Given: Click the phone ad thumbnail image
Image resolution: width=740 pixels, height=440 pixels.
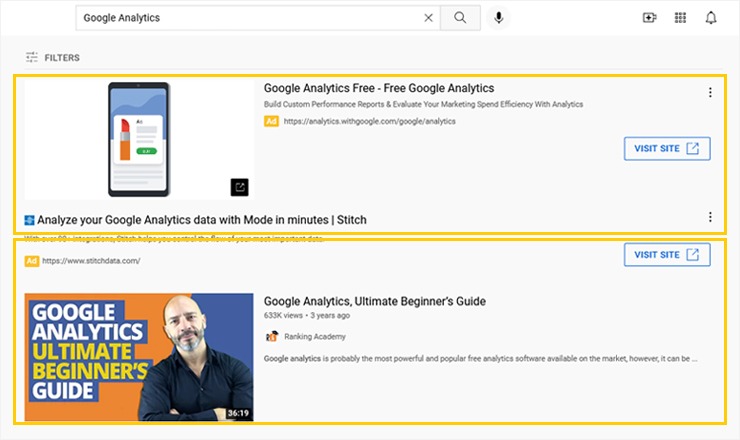Looking at the screenshot, I should point(139,139).
